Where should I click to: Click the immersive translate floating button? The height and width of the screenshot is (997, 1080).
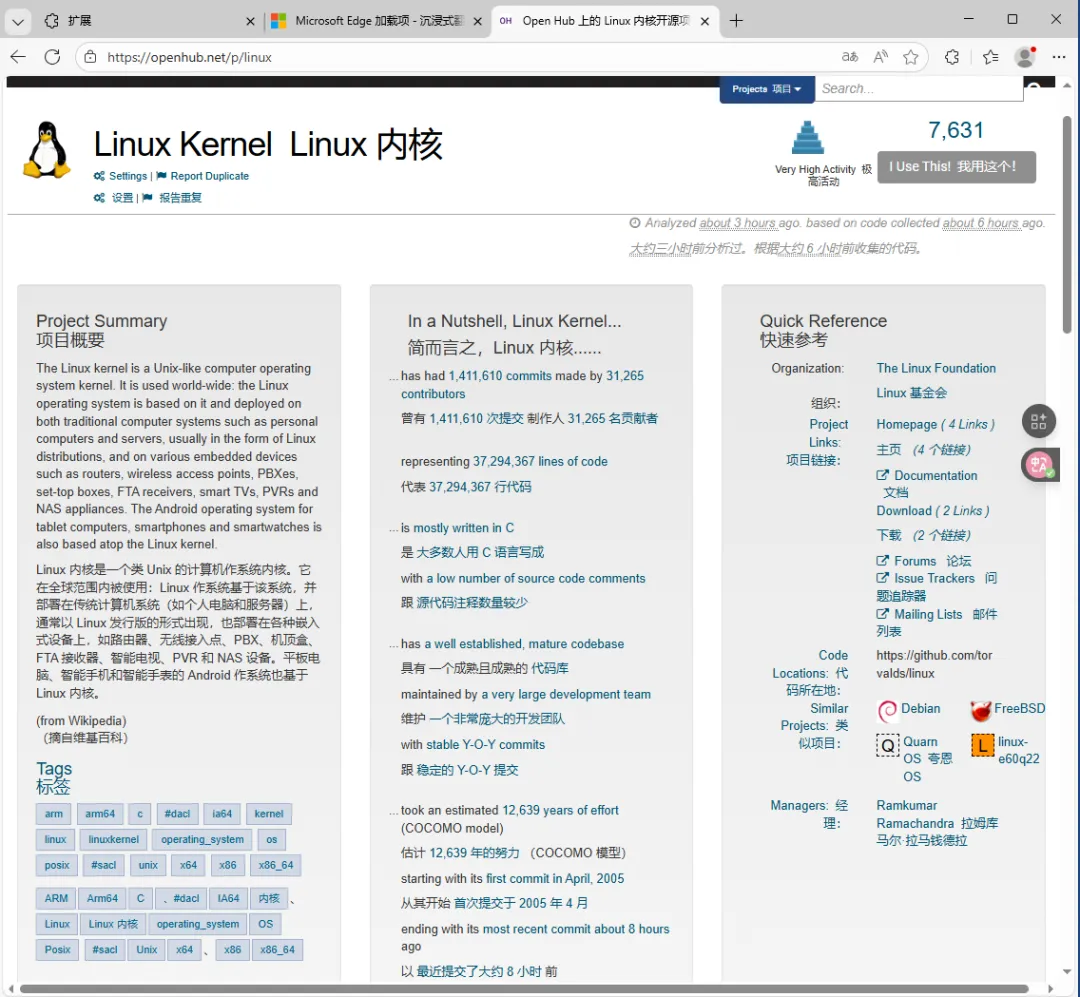pyautogui.click(x=1039, y=465)
